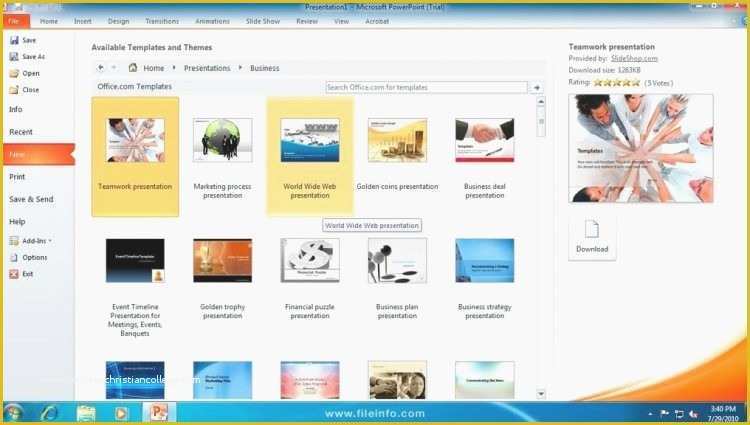Switch to the View ribbon tab

coord(342,21)
